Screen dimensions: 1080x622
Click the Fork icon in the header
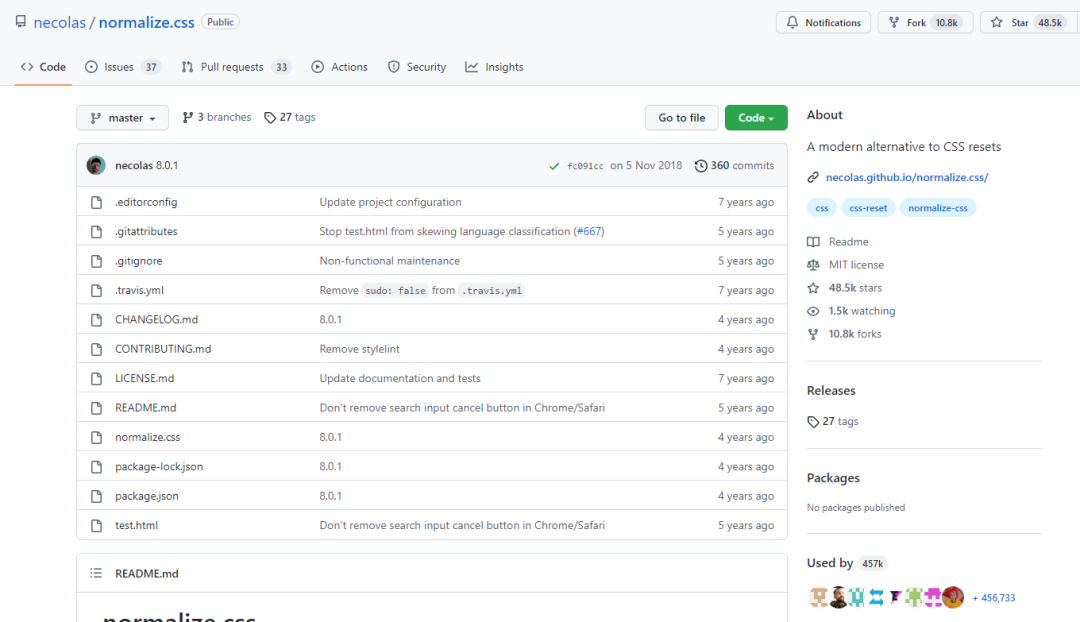(x=894, y=23)
